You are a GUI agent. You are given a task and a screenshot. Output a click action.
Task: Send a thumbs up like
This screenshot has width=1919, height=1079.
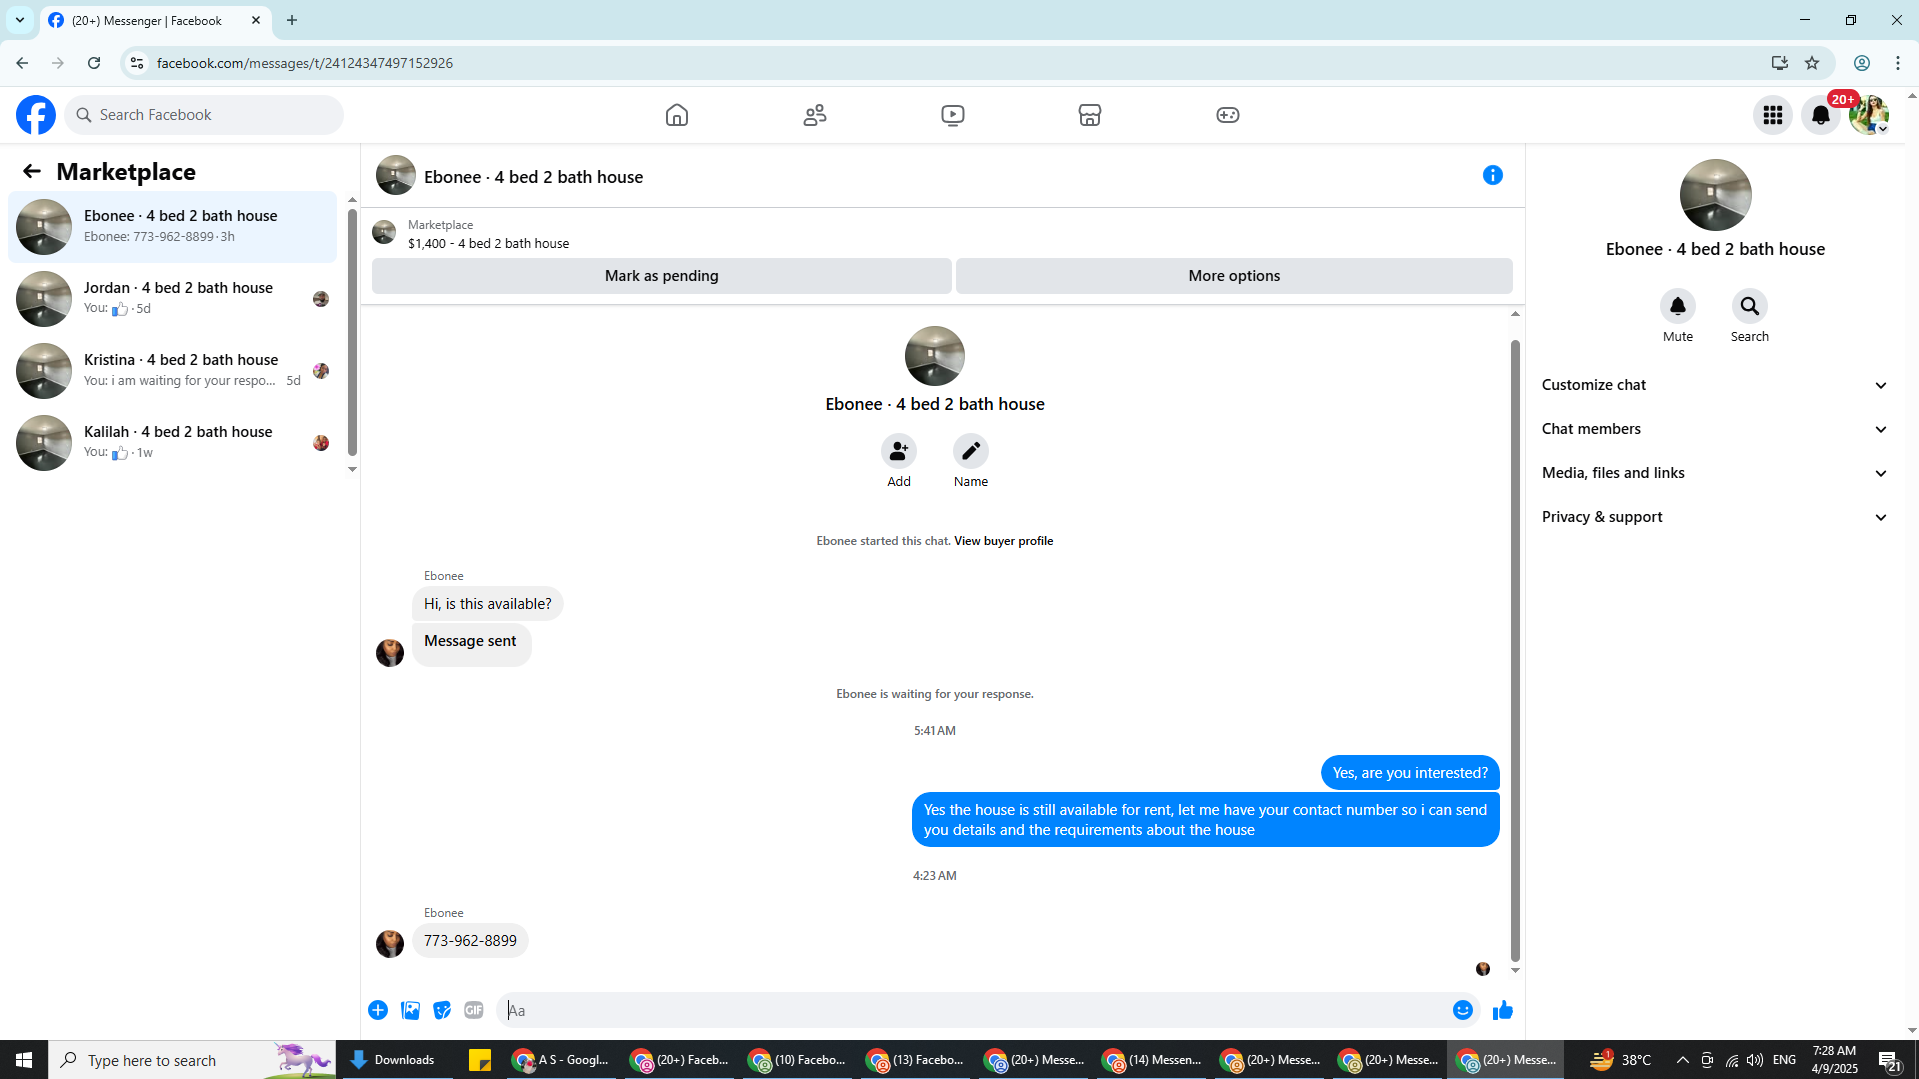coord(1503,1010)
